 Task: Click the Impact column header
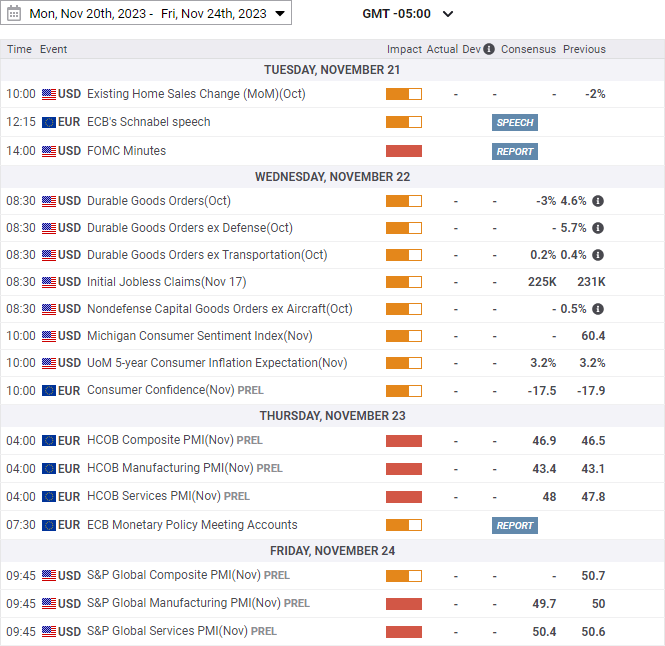pos(404,49)
